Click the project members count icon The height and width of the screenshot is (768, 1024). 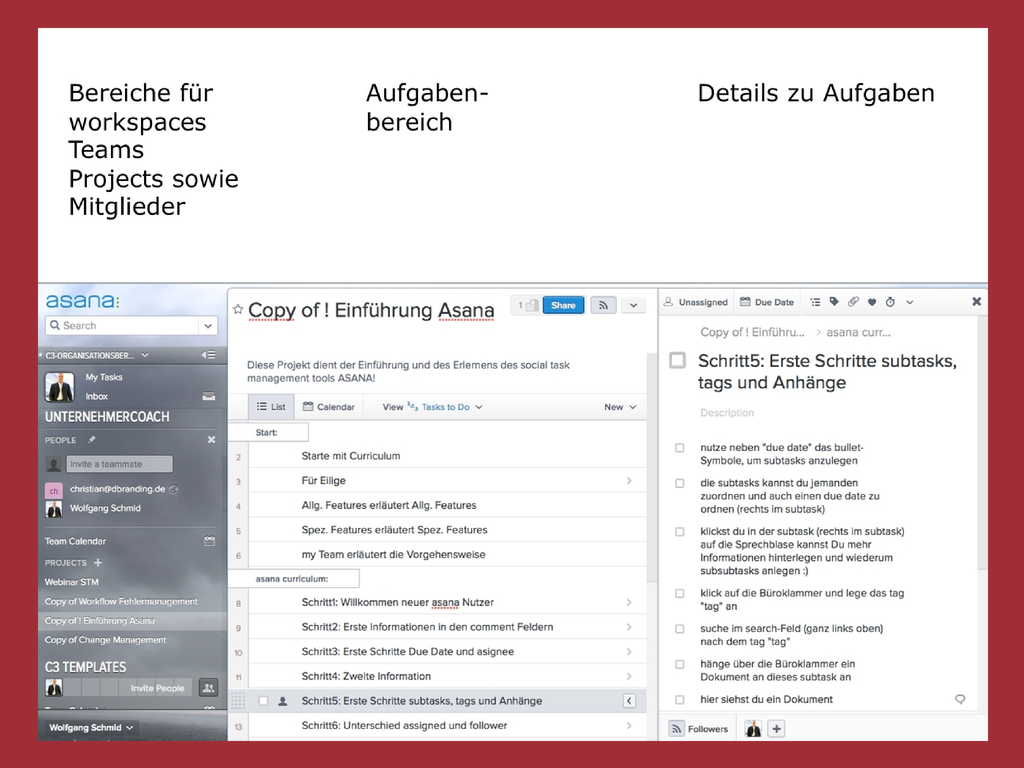point(528,305)
